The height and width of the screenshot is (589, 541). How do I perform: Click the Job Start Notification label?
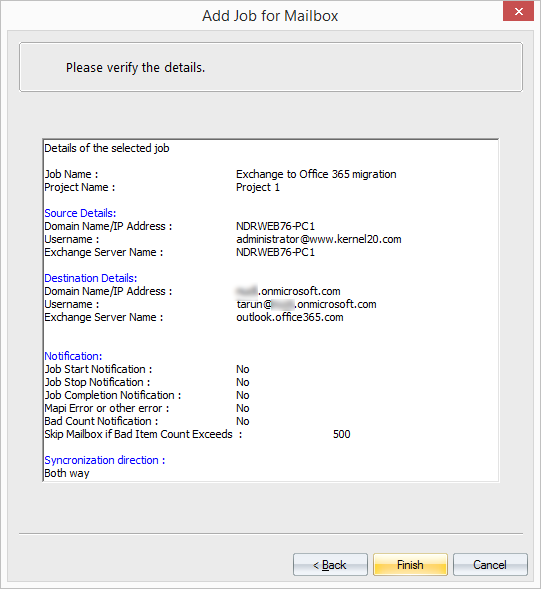click(98, 369)
